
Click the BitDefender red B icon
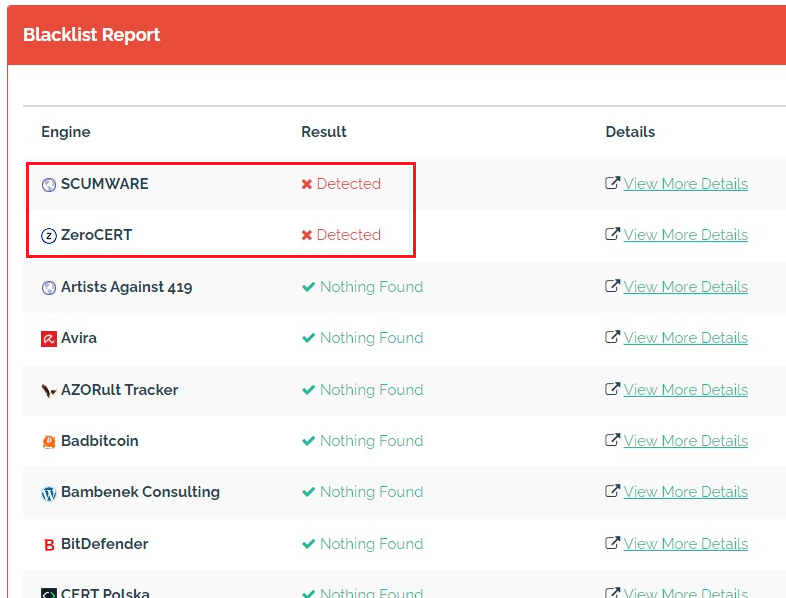49,545
